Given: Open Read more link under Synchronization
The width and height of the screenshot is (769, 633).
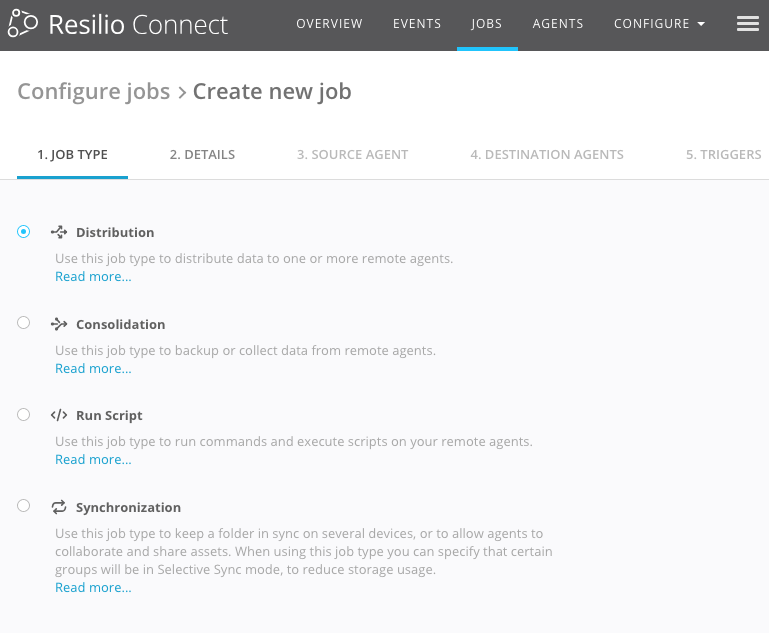Looking at the screenshot, I should (93, 588).
